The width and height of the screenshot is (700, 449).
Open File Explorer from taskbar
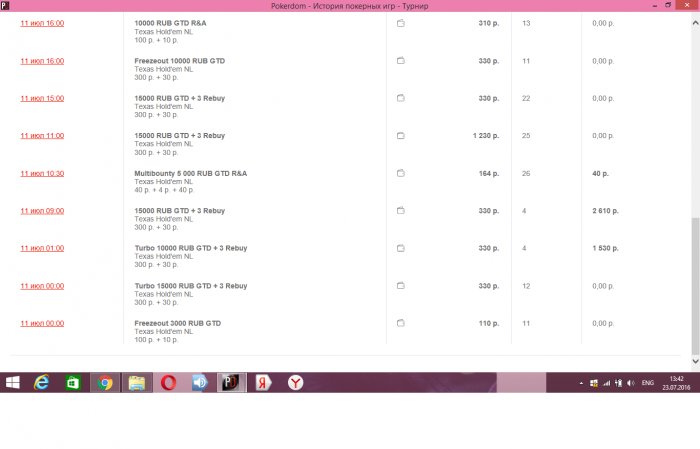tap(137, 382)
